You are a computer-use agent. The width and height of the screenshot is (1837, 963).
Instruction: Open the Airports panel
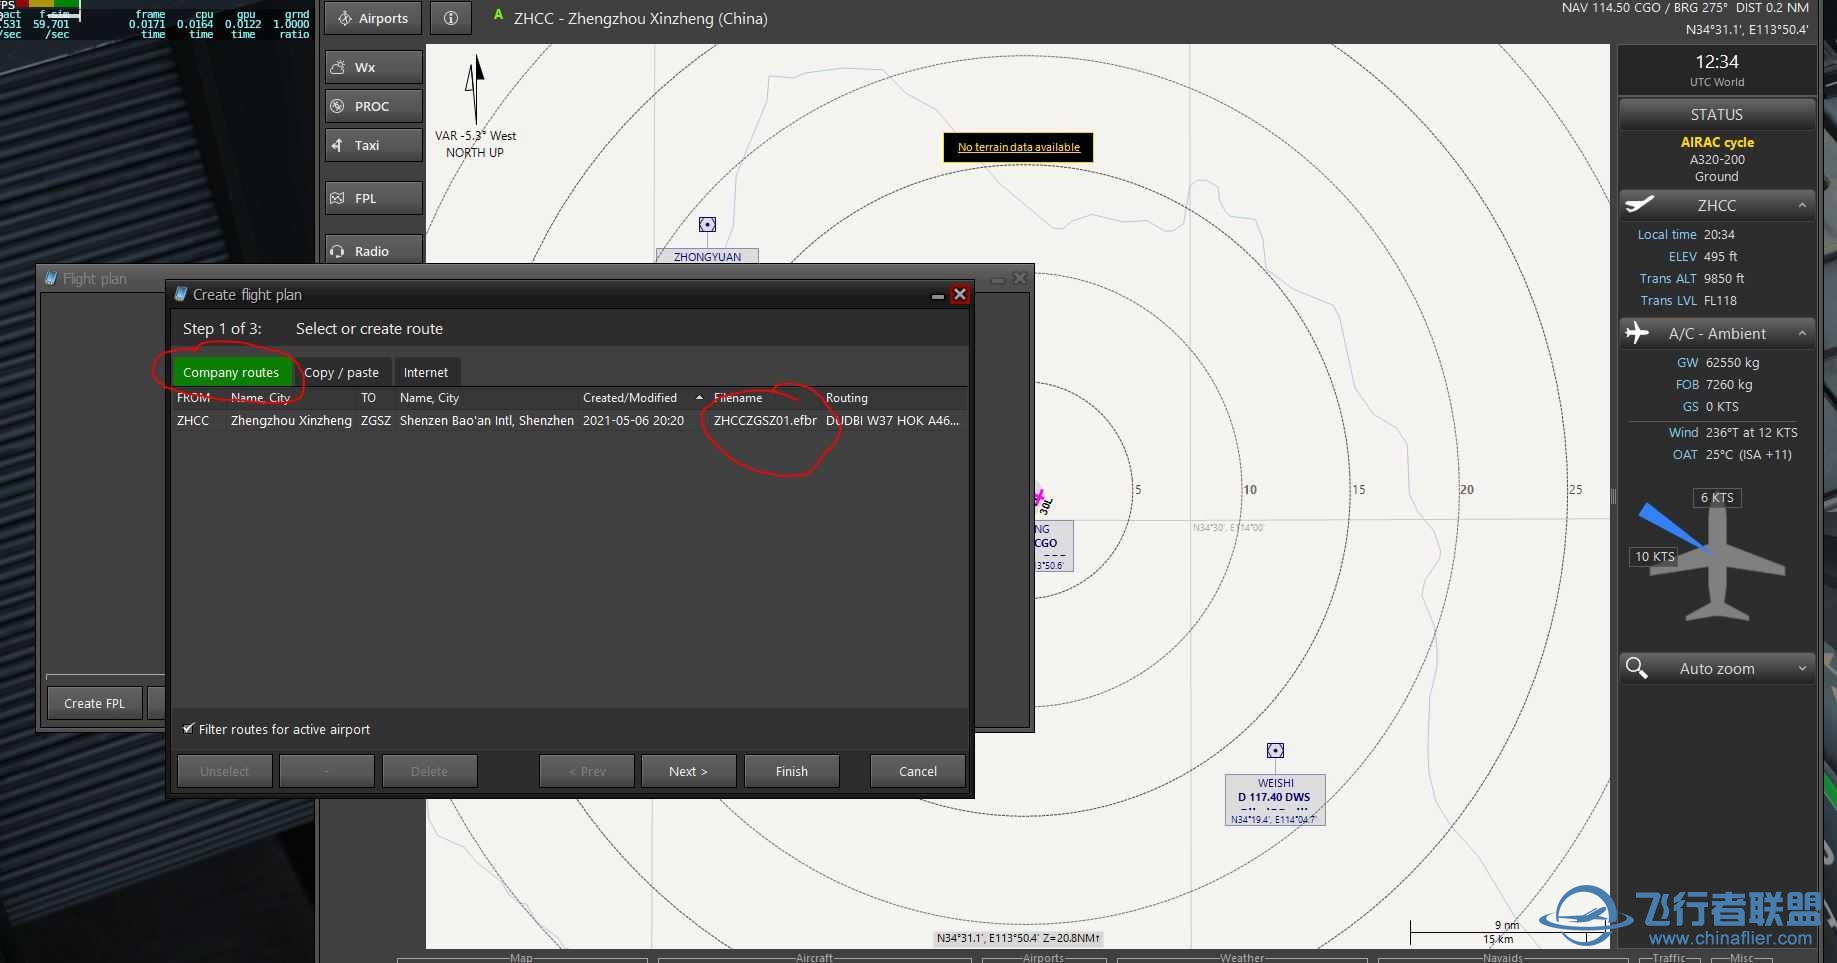(x=371, y=17)
